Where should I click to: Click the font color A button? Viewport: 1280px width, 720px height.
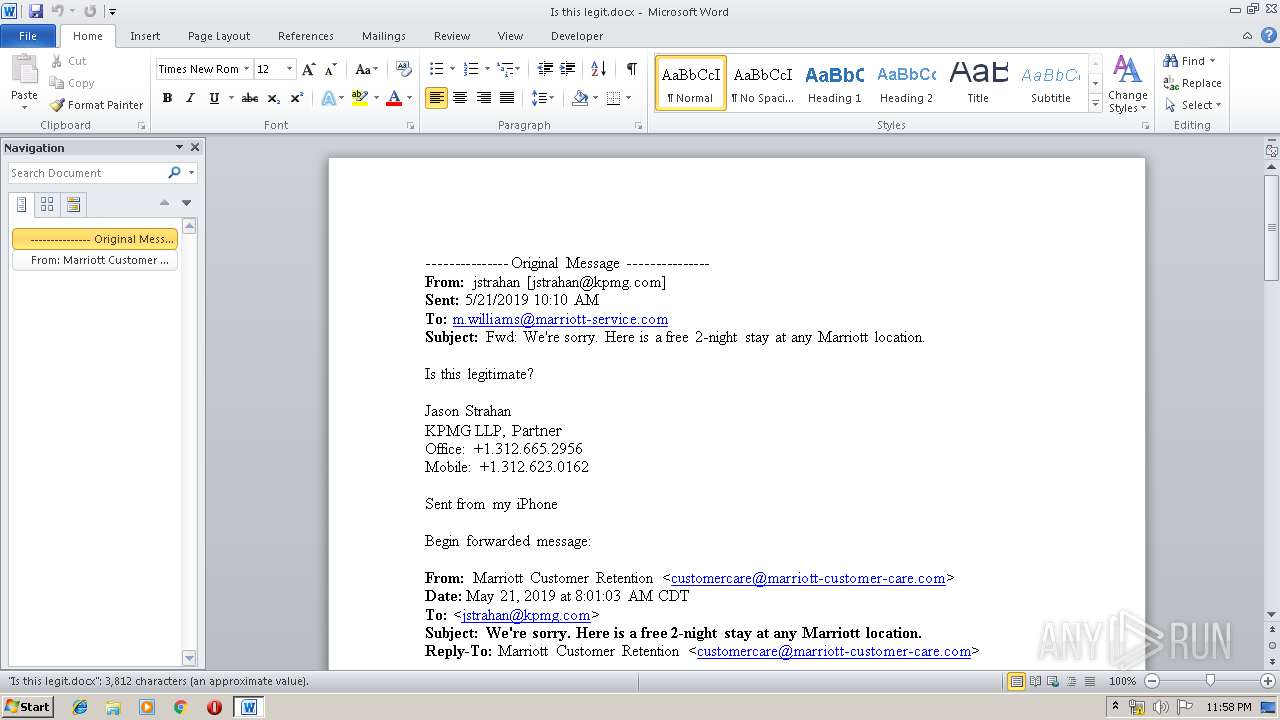(394, 98)
